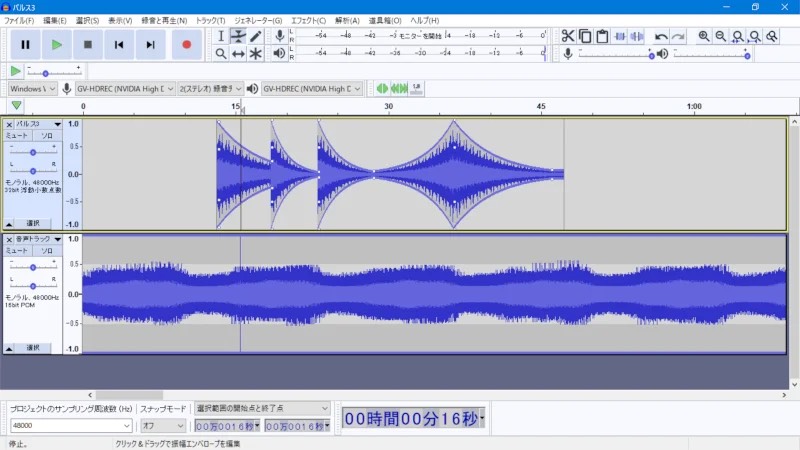Open the ジェネレーター(G) menu
This screenshot has height=450, width=800.
258,20
